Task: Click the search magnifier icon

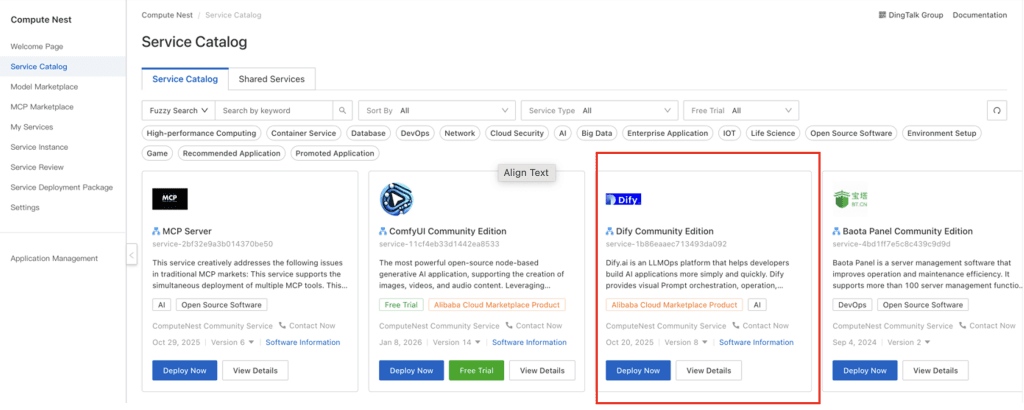Action: pyautogui.click(x=342, y=110)
